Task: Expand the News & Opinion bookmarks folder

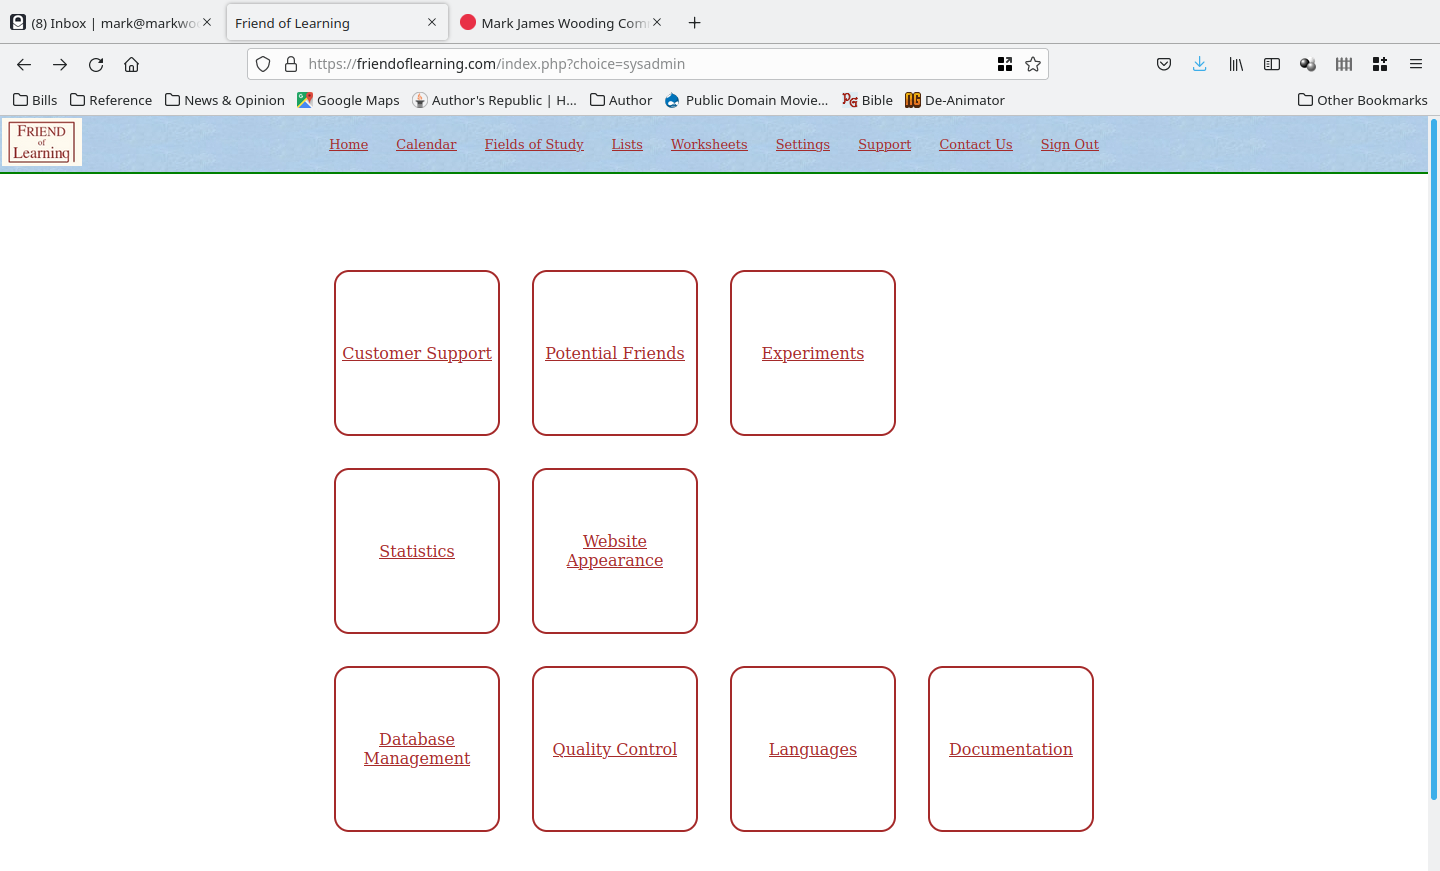Action: (x=225, y=100)
